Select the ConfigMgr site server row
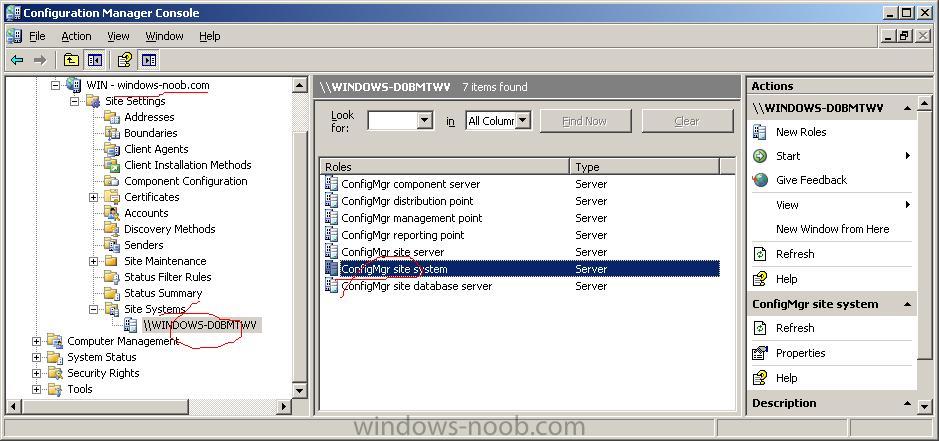This screenshot has height=441, width=939. 520,252
